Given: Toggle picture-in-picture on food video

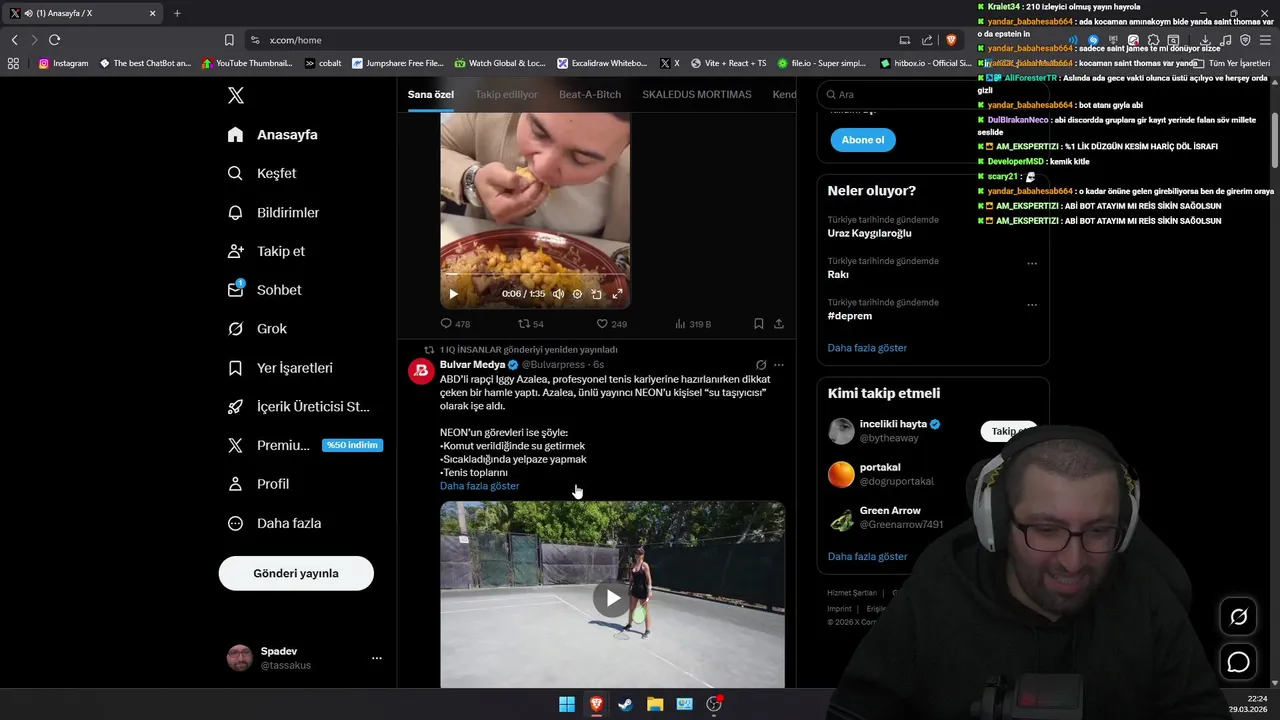Looking at the screenshot, I should pos(597,294).
